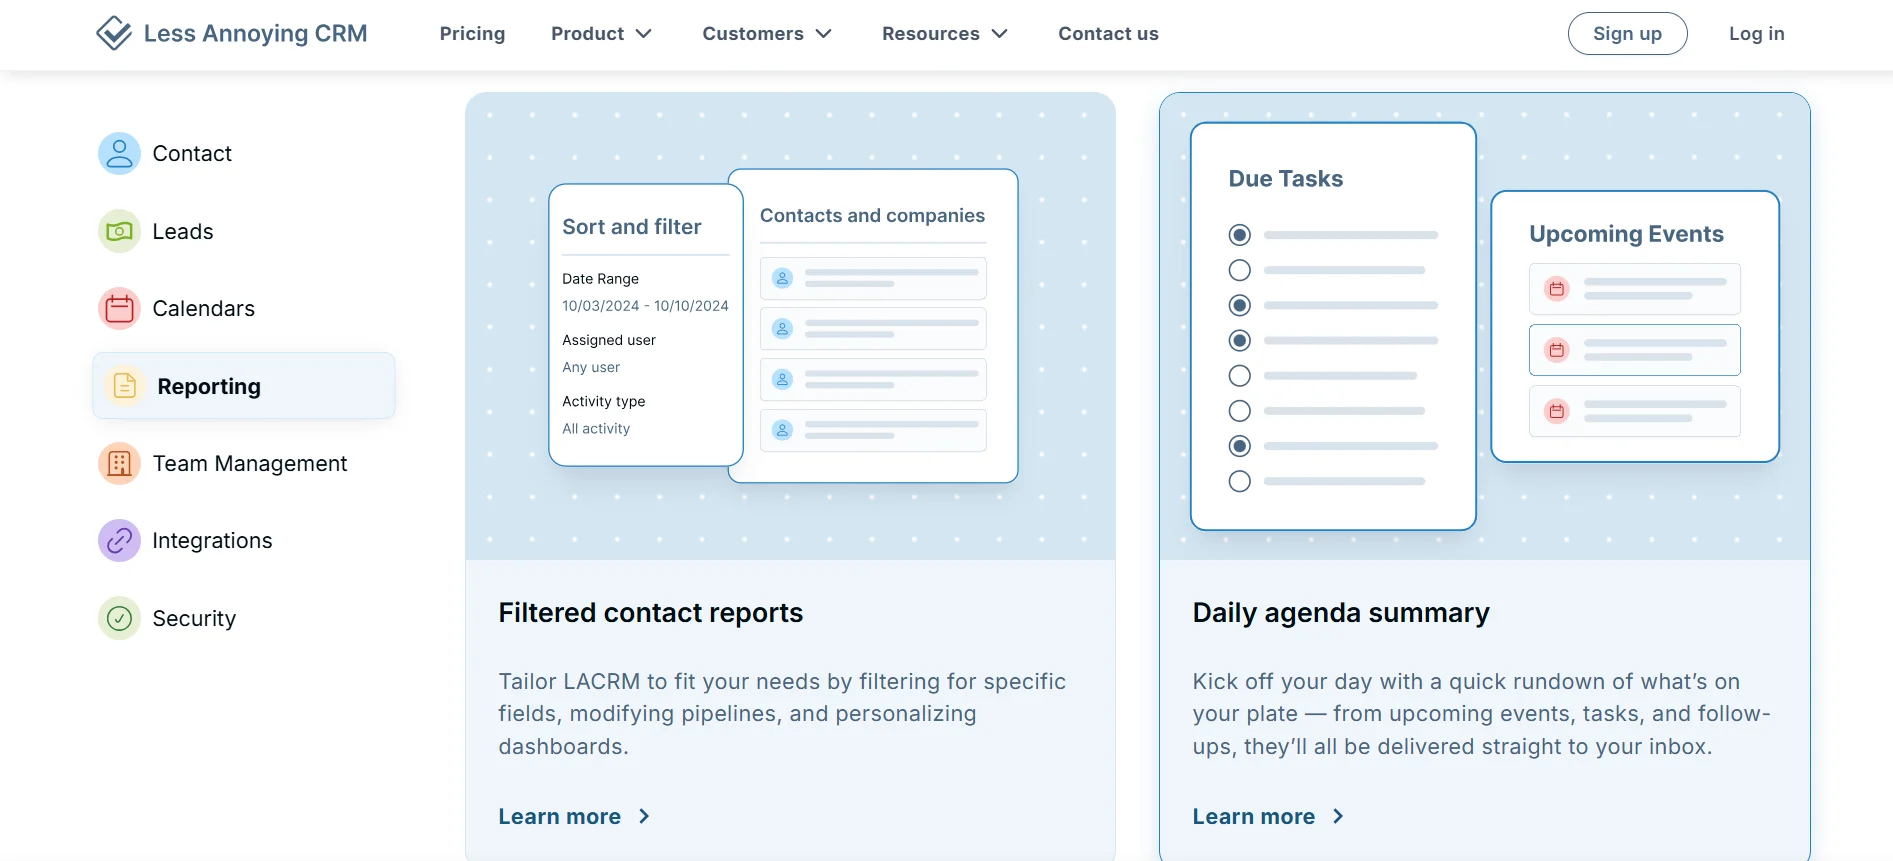Click the Log in link

(1756, 34)
